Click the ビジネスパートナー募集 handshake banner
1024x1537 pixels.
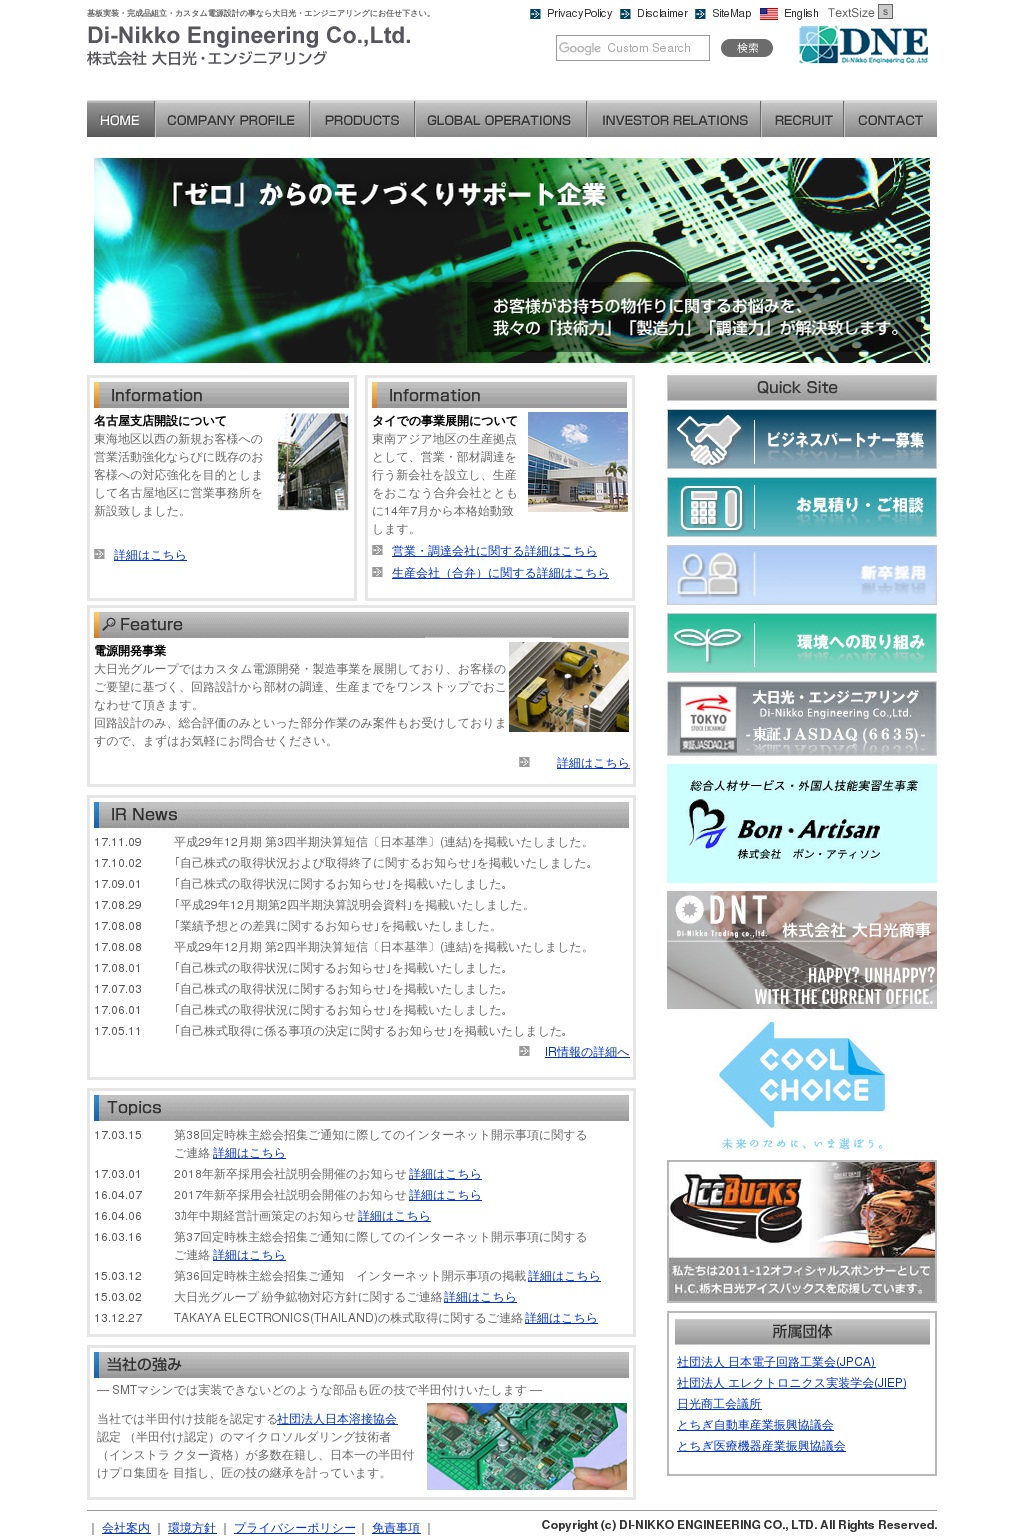802,439
